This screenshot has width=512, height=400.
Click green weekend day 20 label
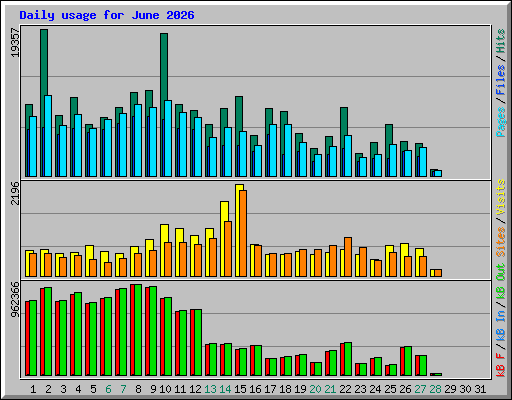coord(315,389)
